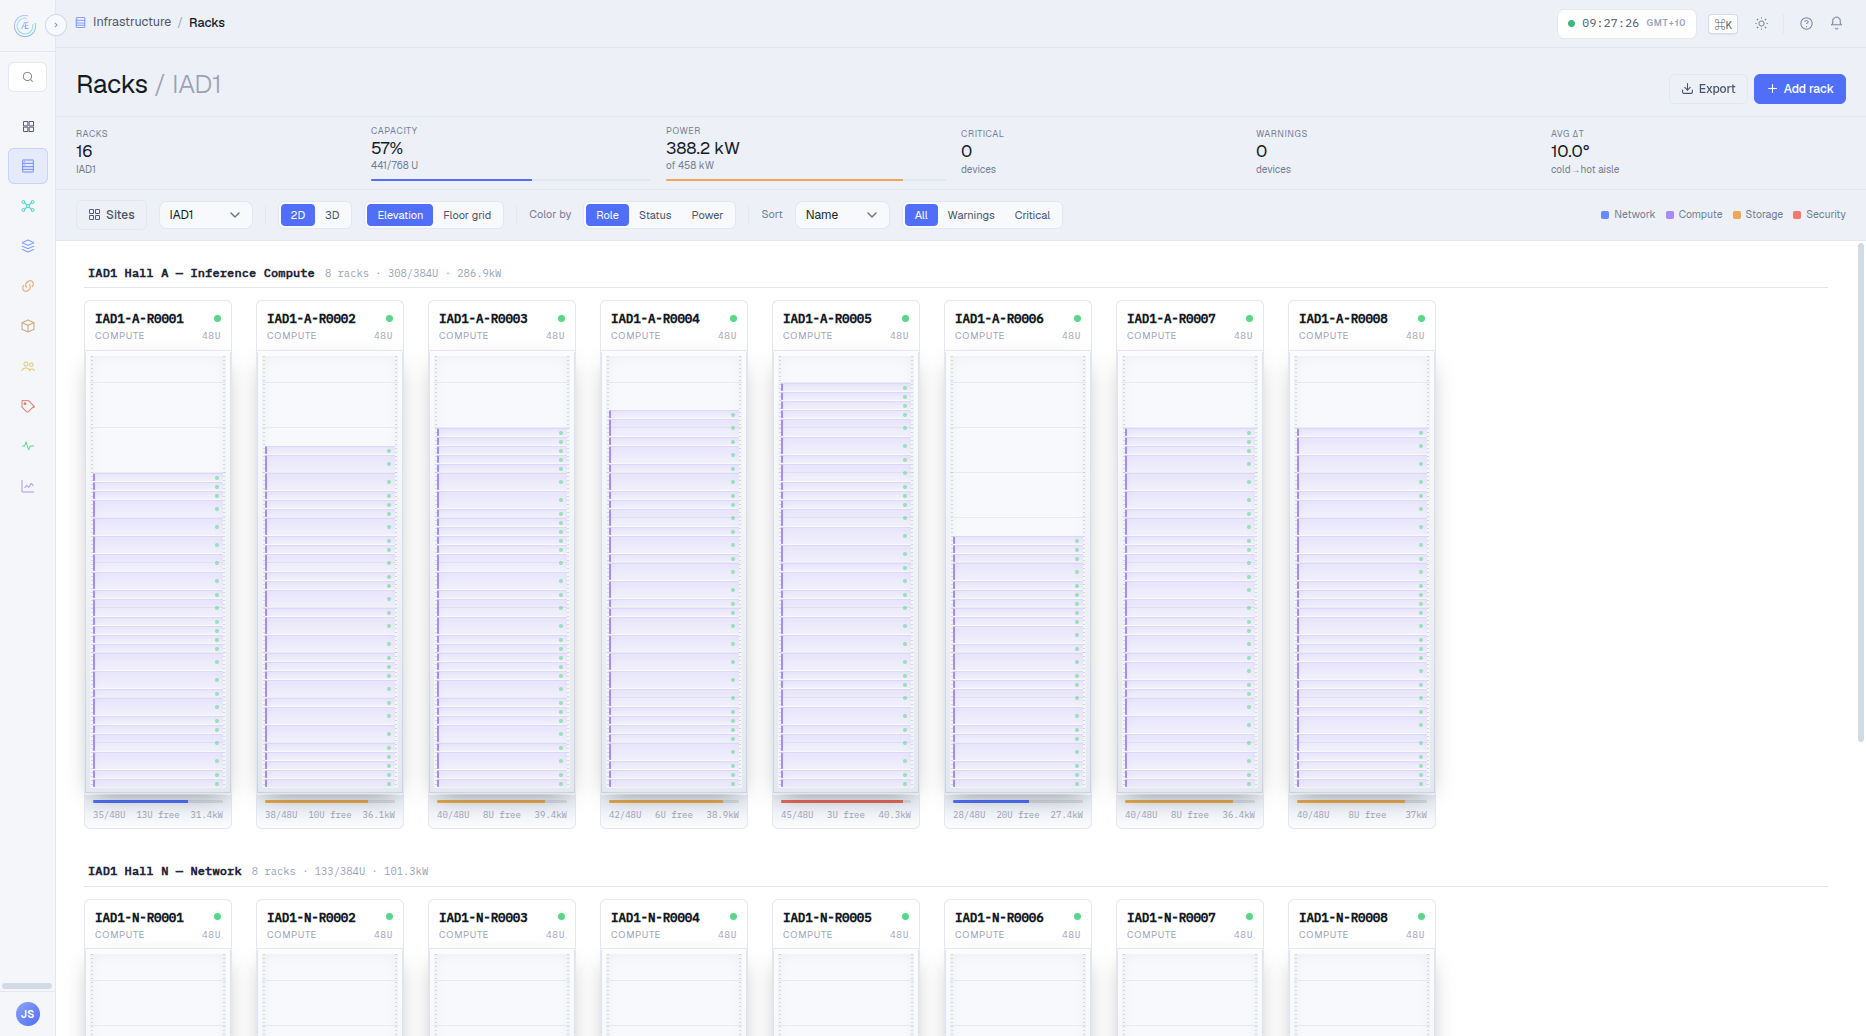Switch to 3D view
This screenshot has height=1036, width=1866.
[333, 215]
